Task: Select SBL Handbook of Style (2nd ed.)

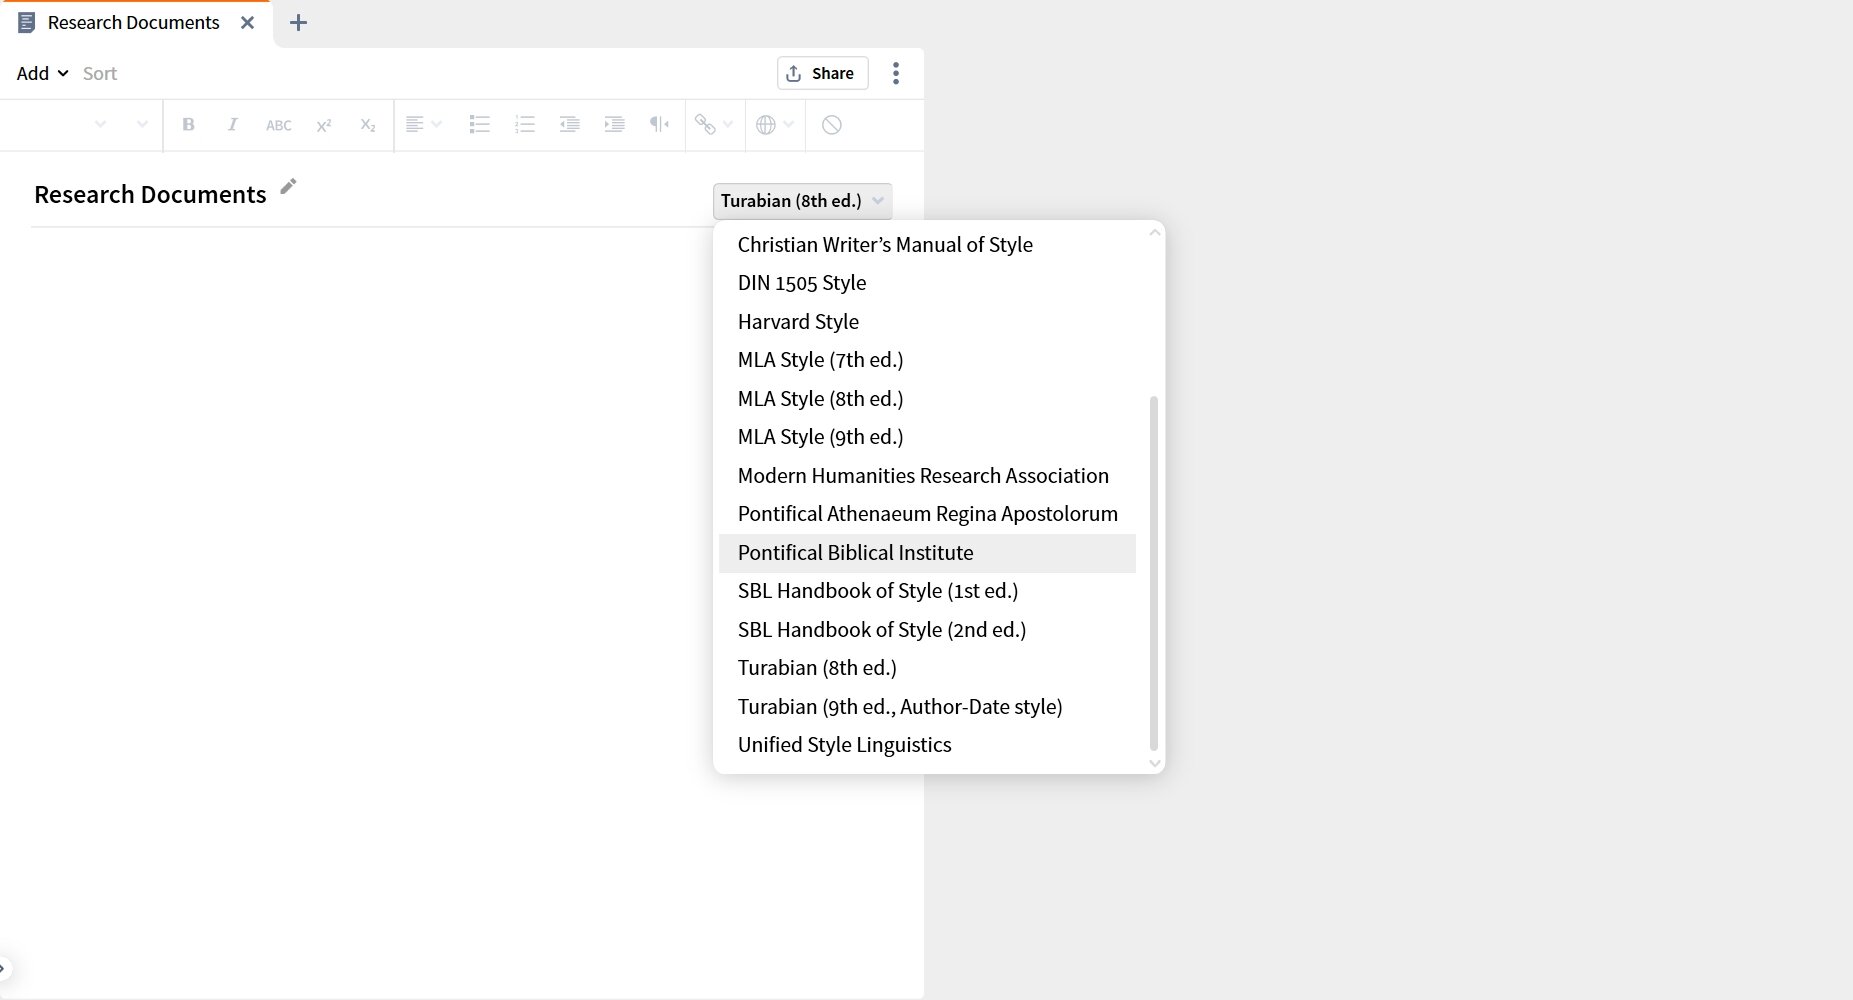Action: click(881, 630)
